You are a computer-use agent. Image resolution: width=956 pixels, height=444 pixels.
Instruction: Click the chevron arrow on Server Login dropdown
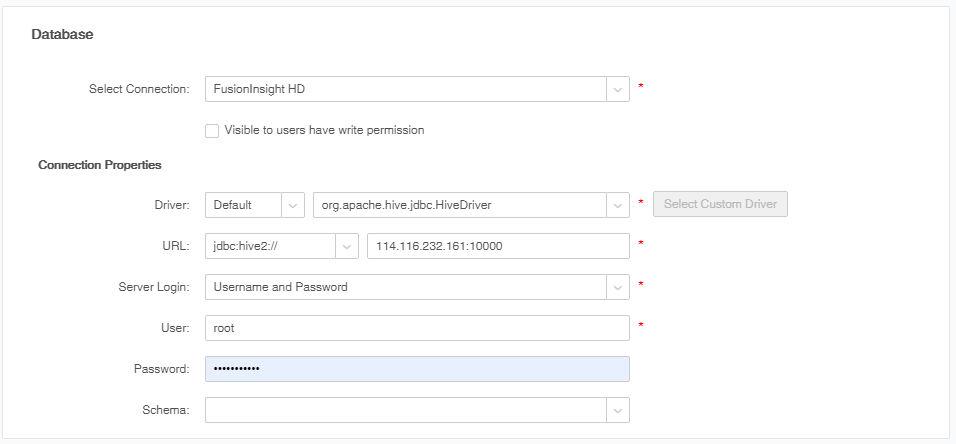(618, 287)
